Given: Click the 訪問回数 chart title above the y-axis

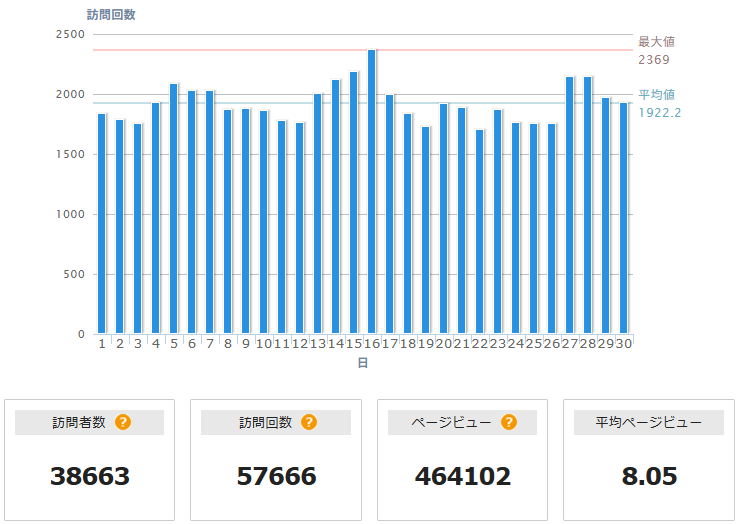Looking at the screenshot, I should pyautogui.click(x=111, y=15).
